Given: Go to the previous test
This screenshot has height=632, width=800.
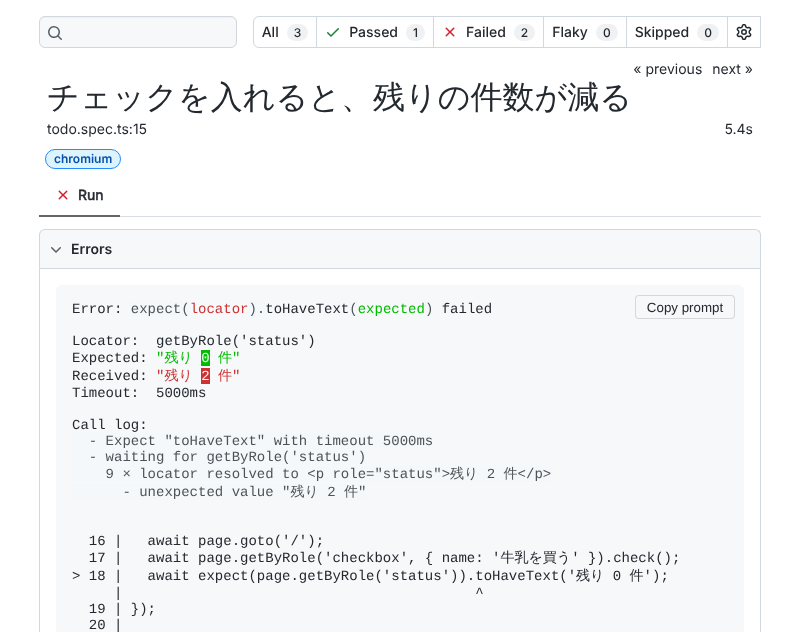Looking at the screenshot, I should (x=667, y=69).
